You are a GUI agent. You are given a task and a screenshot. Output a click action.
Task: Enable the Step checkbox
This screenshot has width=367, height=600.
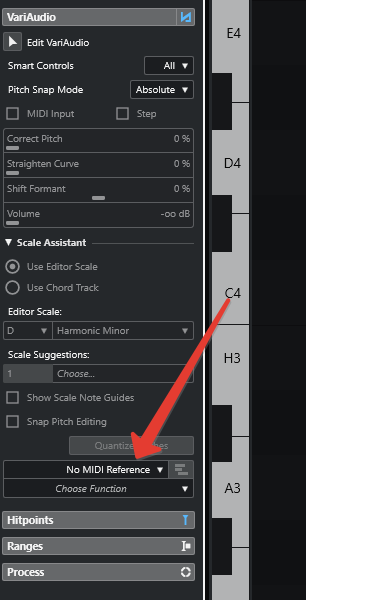click(x=122, y=114)
